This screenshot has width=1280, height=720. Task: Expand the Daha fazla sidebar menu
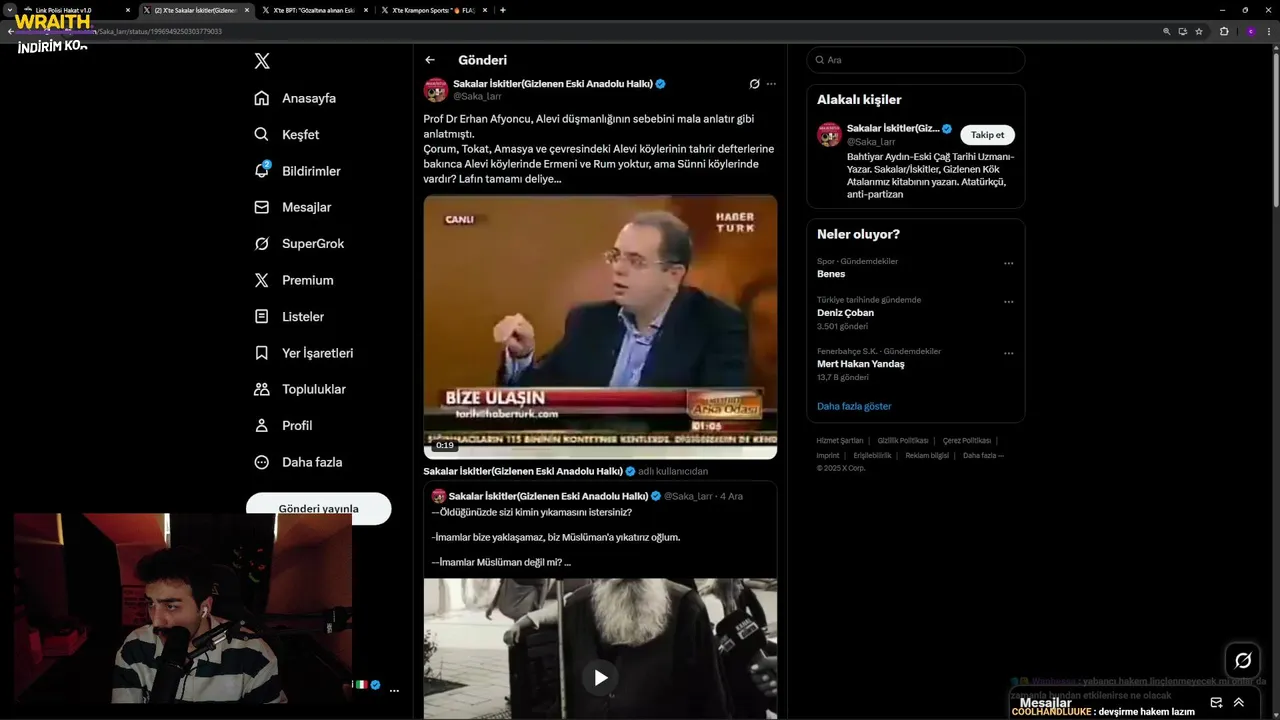(298, 462)
